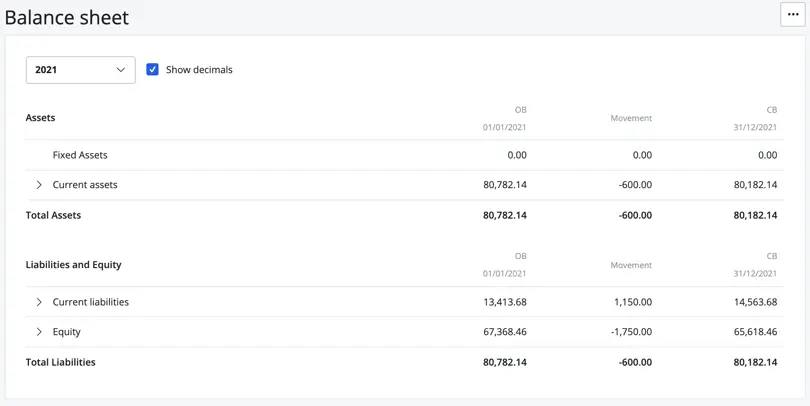This screenshot has width=810, height=406.
Task: Click Current assets opening balance 80,782.14
Action: pyautogui.click(x=505, y=185)
